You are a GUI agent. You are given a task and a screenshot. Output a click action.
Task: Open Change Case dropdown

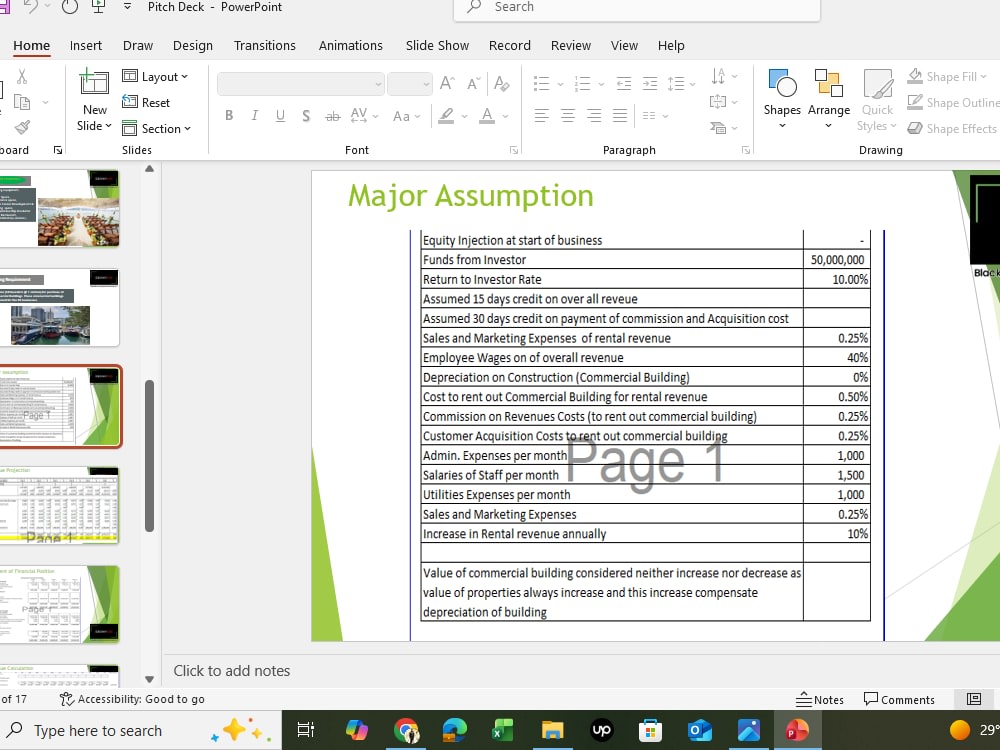(x=406, y=116)
